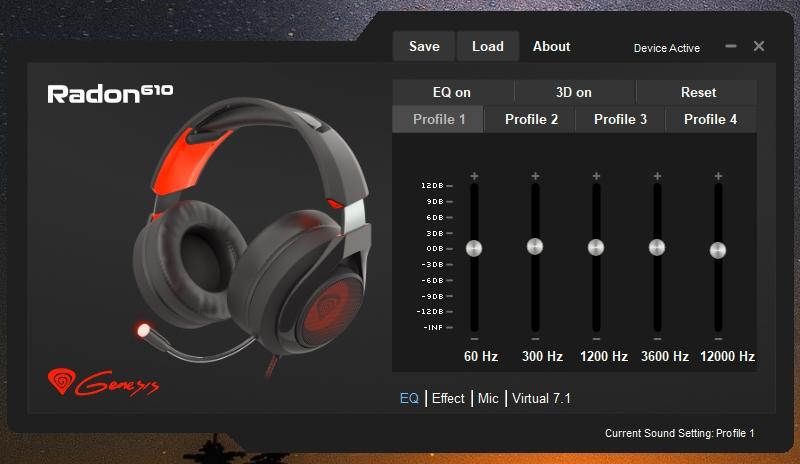Screen dimensions: 800x464
Task: Click the plus icon above 3600 Hz slider
Action: click(657, 176)
